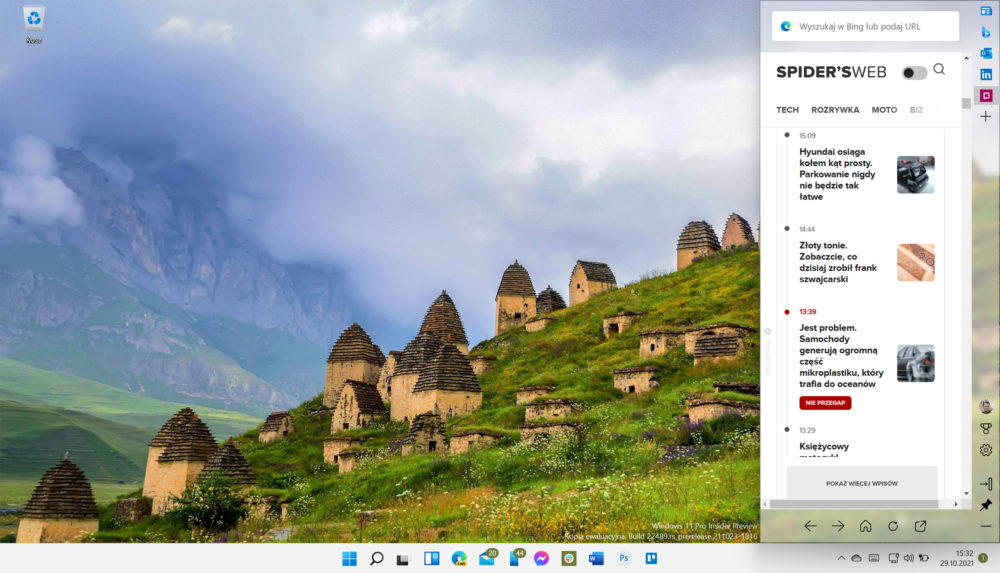Open Photoshop from taskbar
The image size is (1000, 573).
624,558
